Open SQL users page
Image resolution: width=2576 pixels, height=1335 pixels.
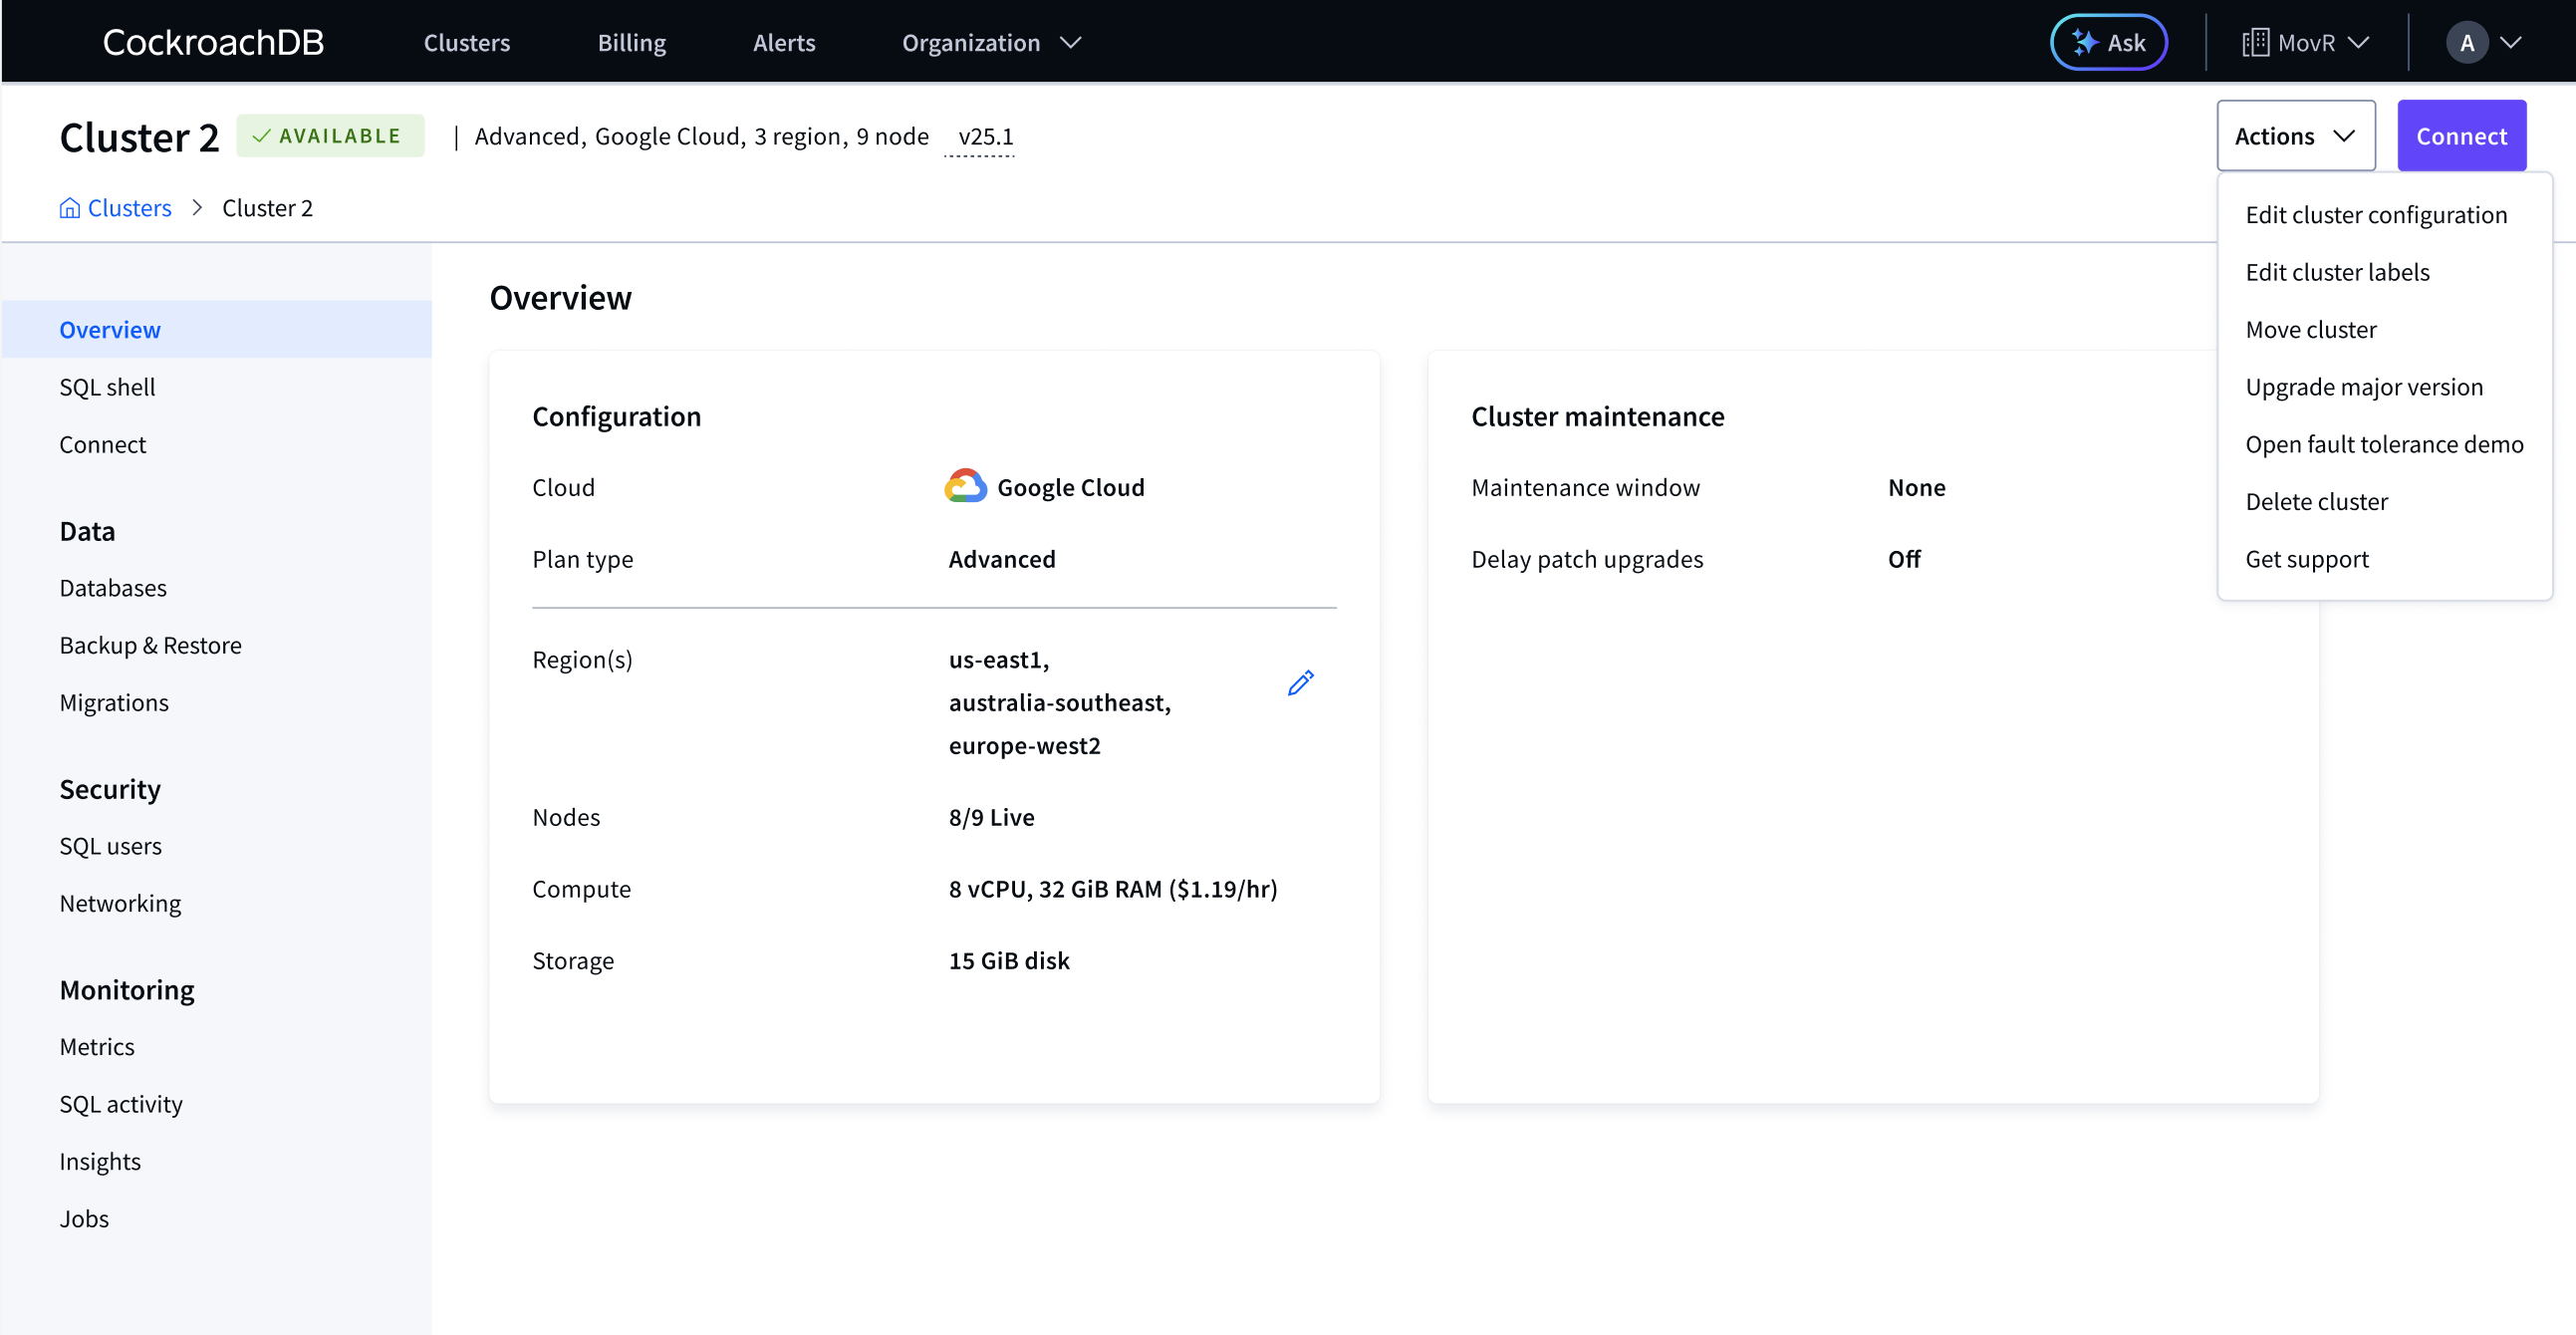[x=110, y=846]
